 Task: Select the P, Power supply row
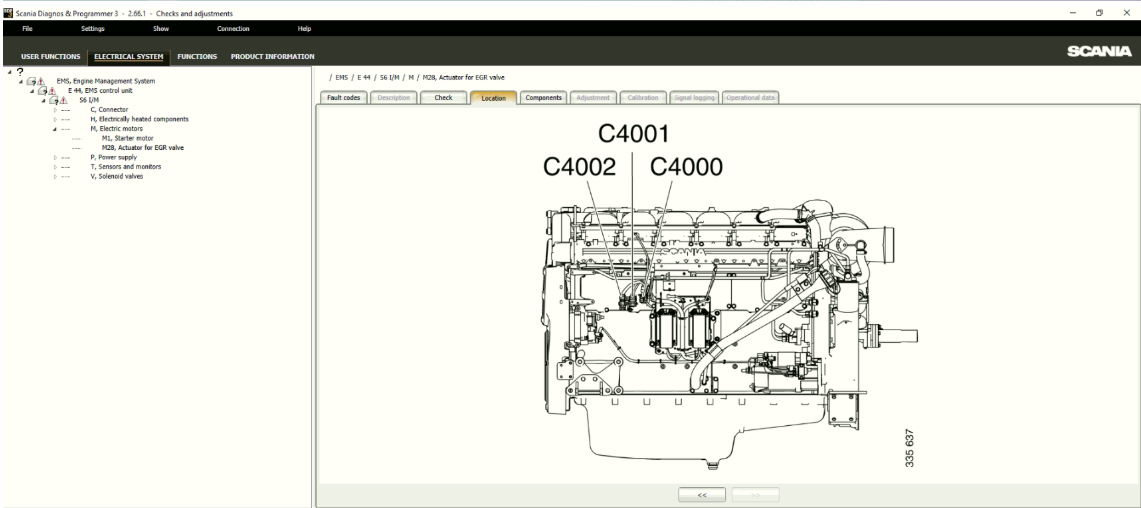[114, 157]
